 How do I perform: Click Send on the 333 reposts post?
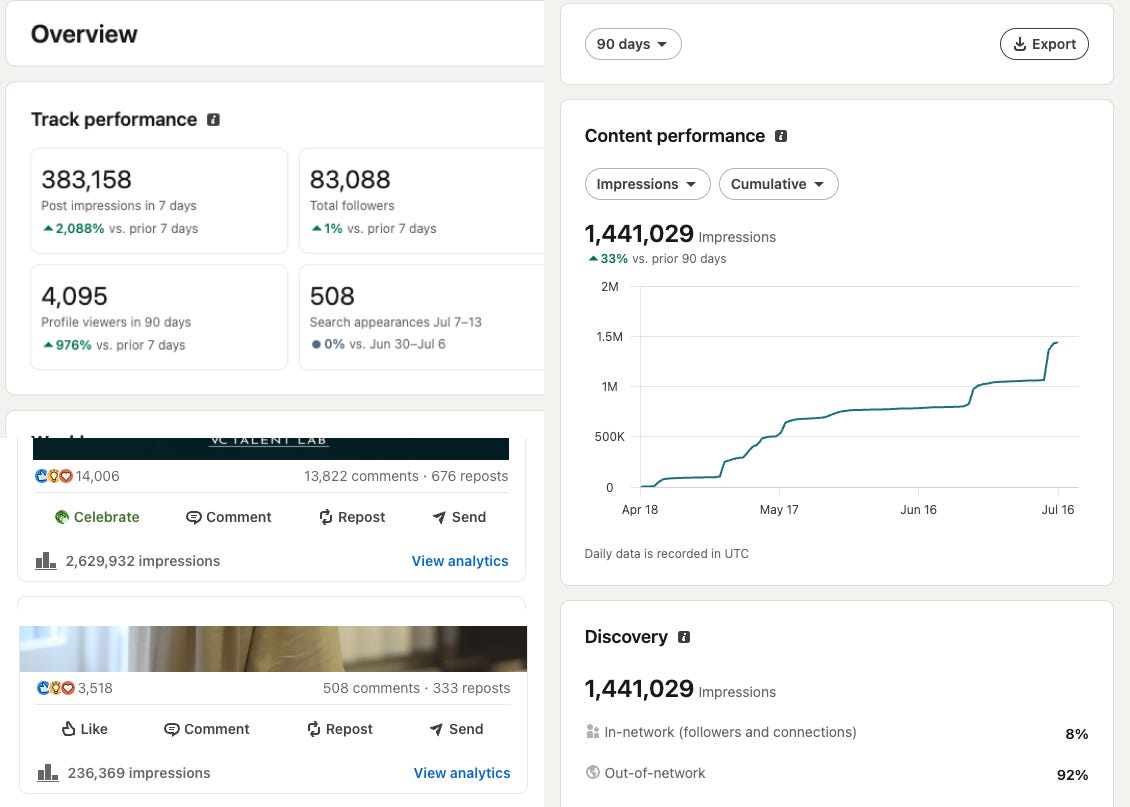456,729
